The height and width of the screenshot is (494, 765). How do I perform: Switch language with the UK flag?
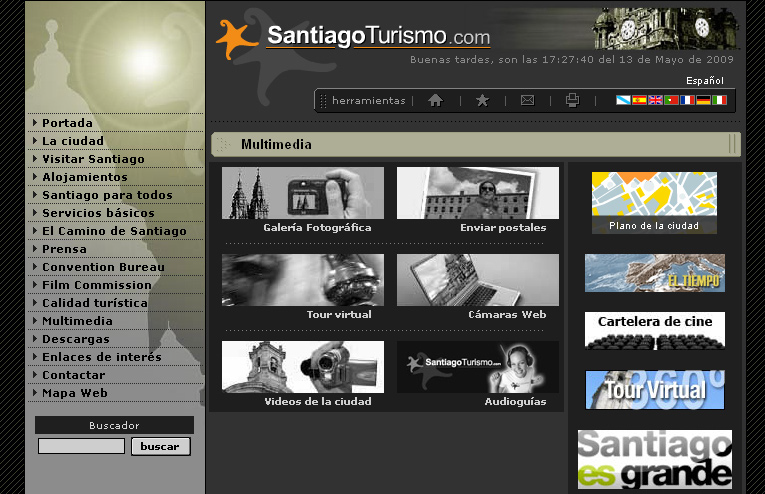point(655,100)
